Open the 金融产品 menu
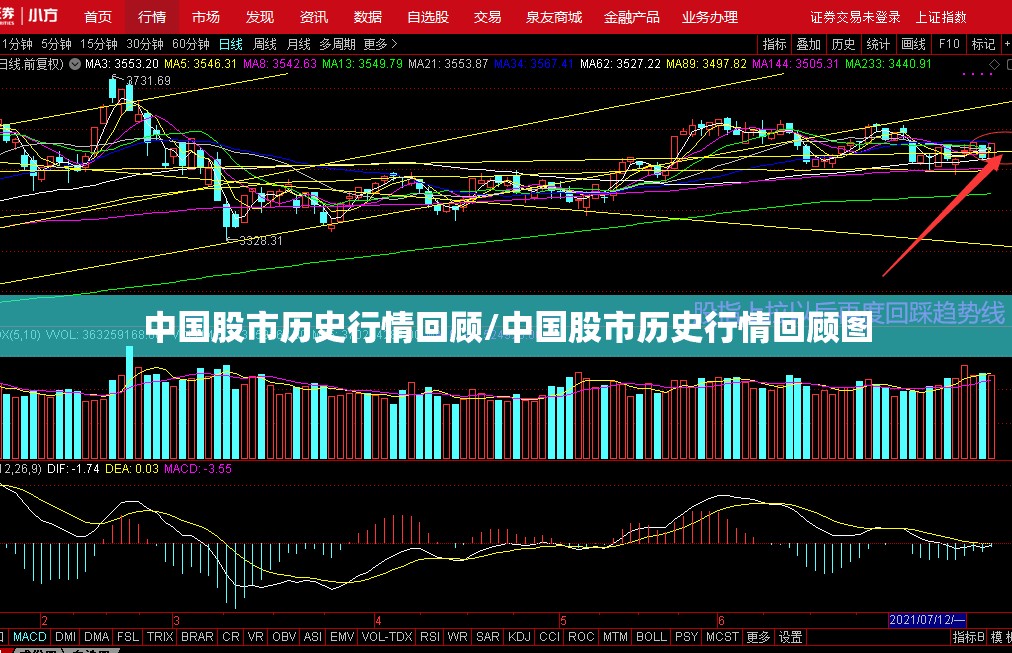The height and width of the screenshot is (653, 1012). [632, 17]
